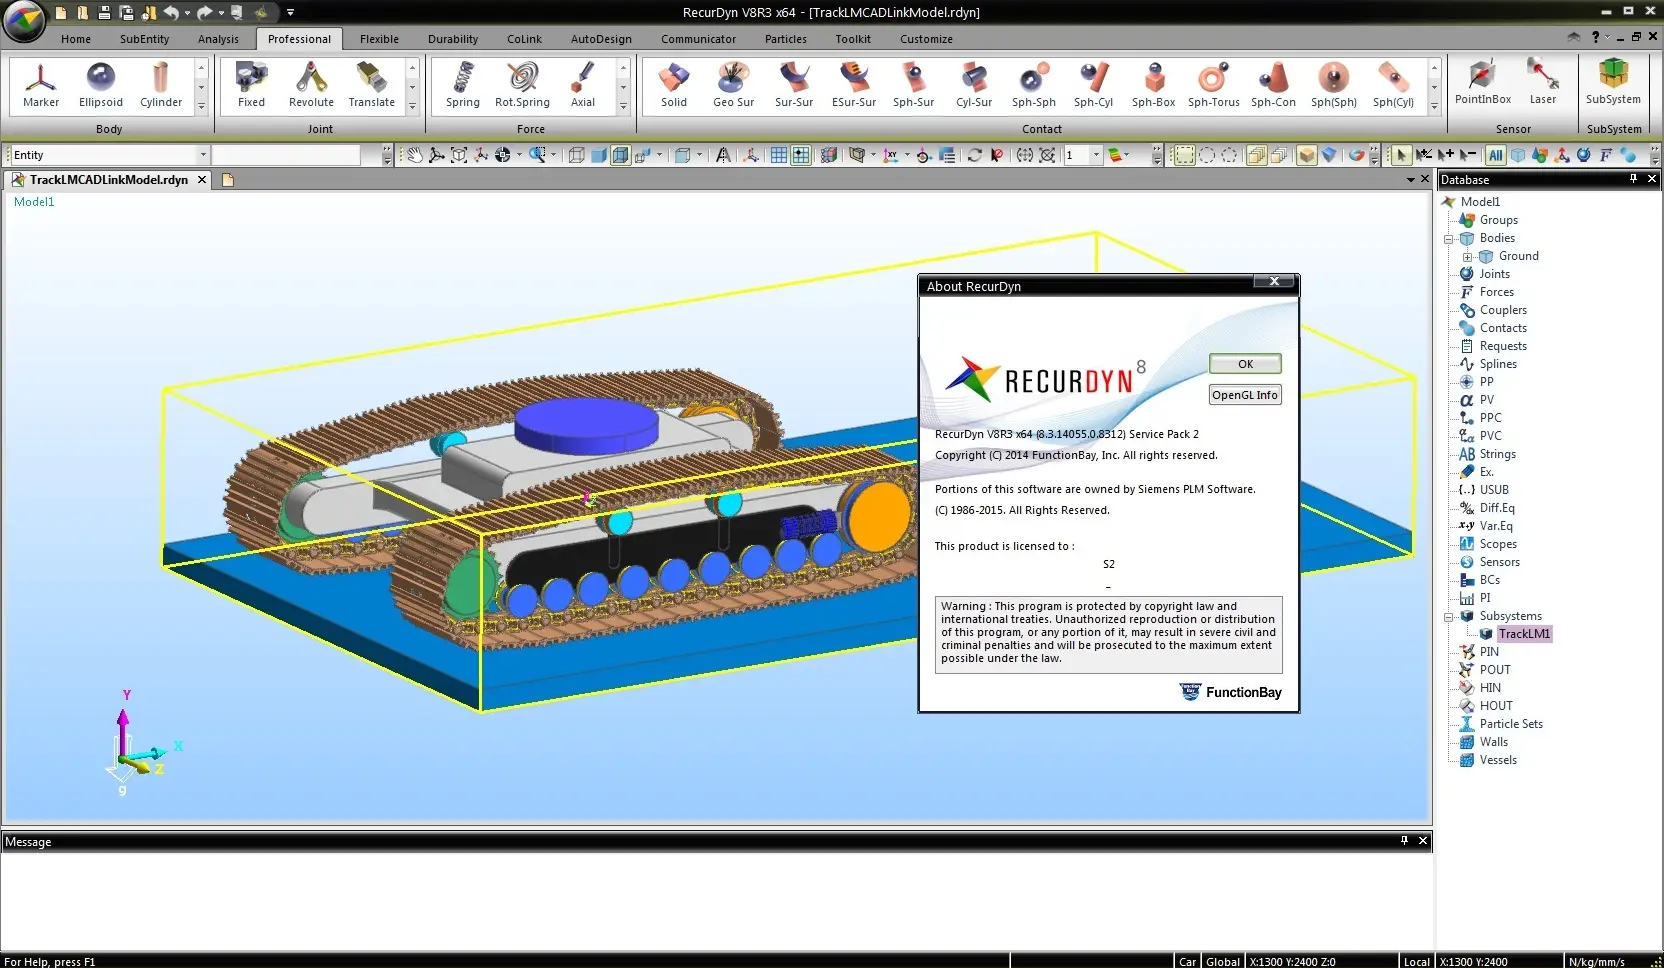
Task: Toggle the arrow select mode button
Action: click(1401, 155)
